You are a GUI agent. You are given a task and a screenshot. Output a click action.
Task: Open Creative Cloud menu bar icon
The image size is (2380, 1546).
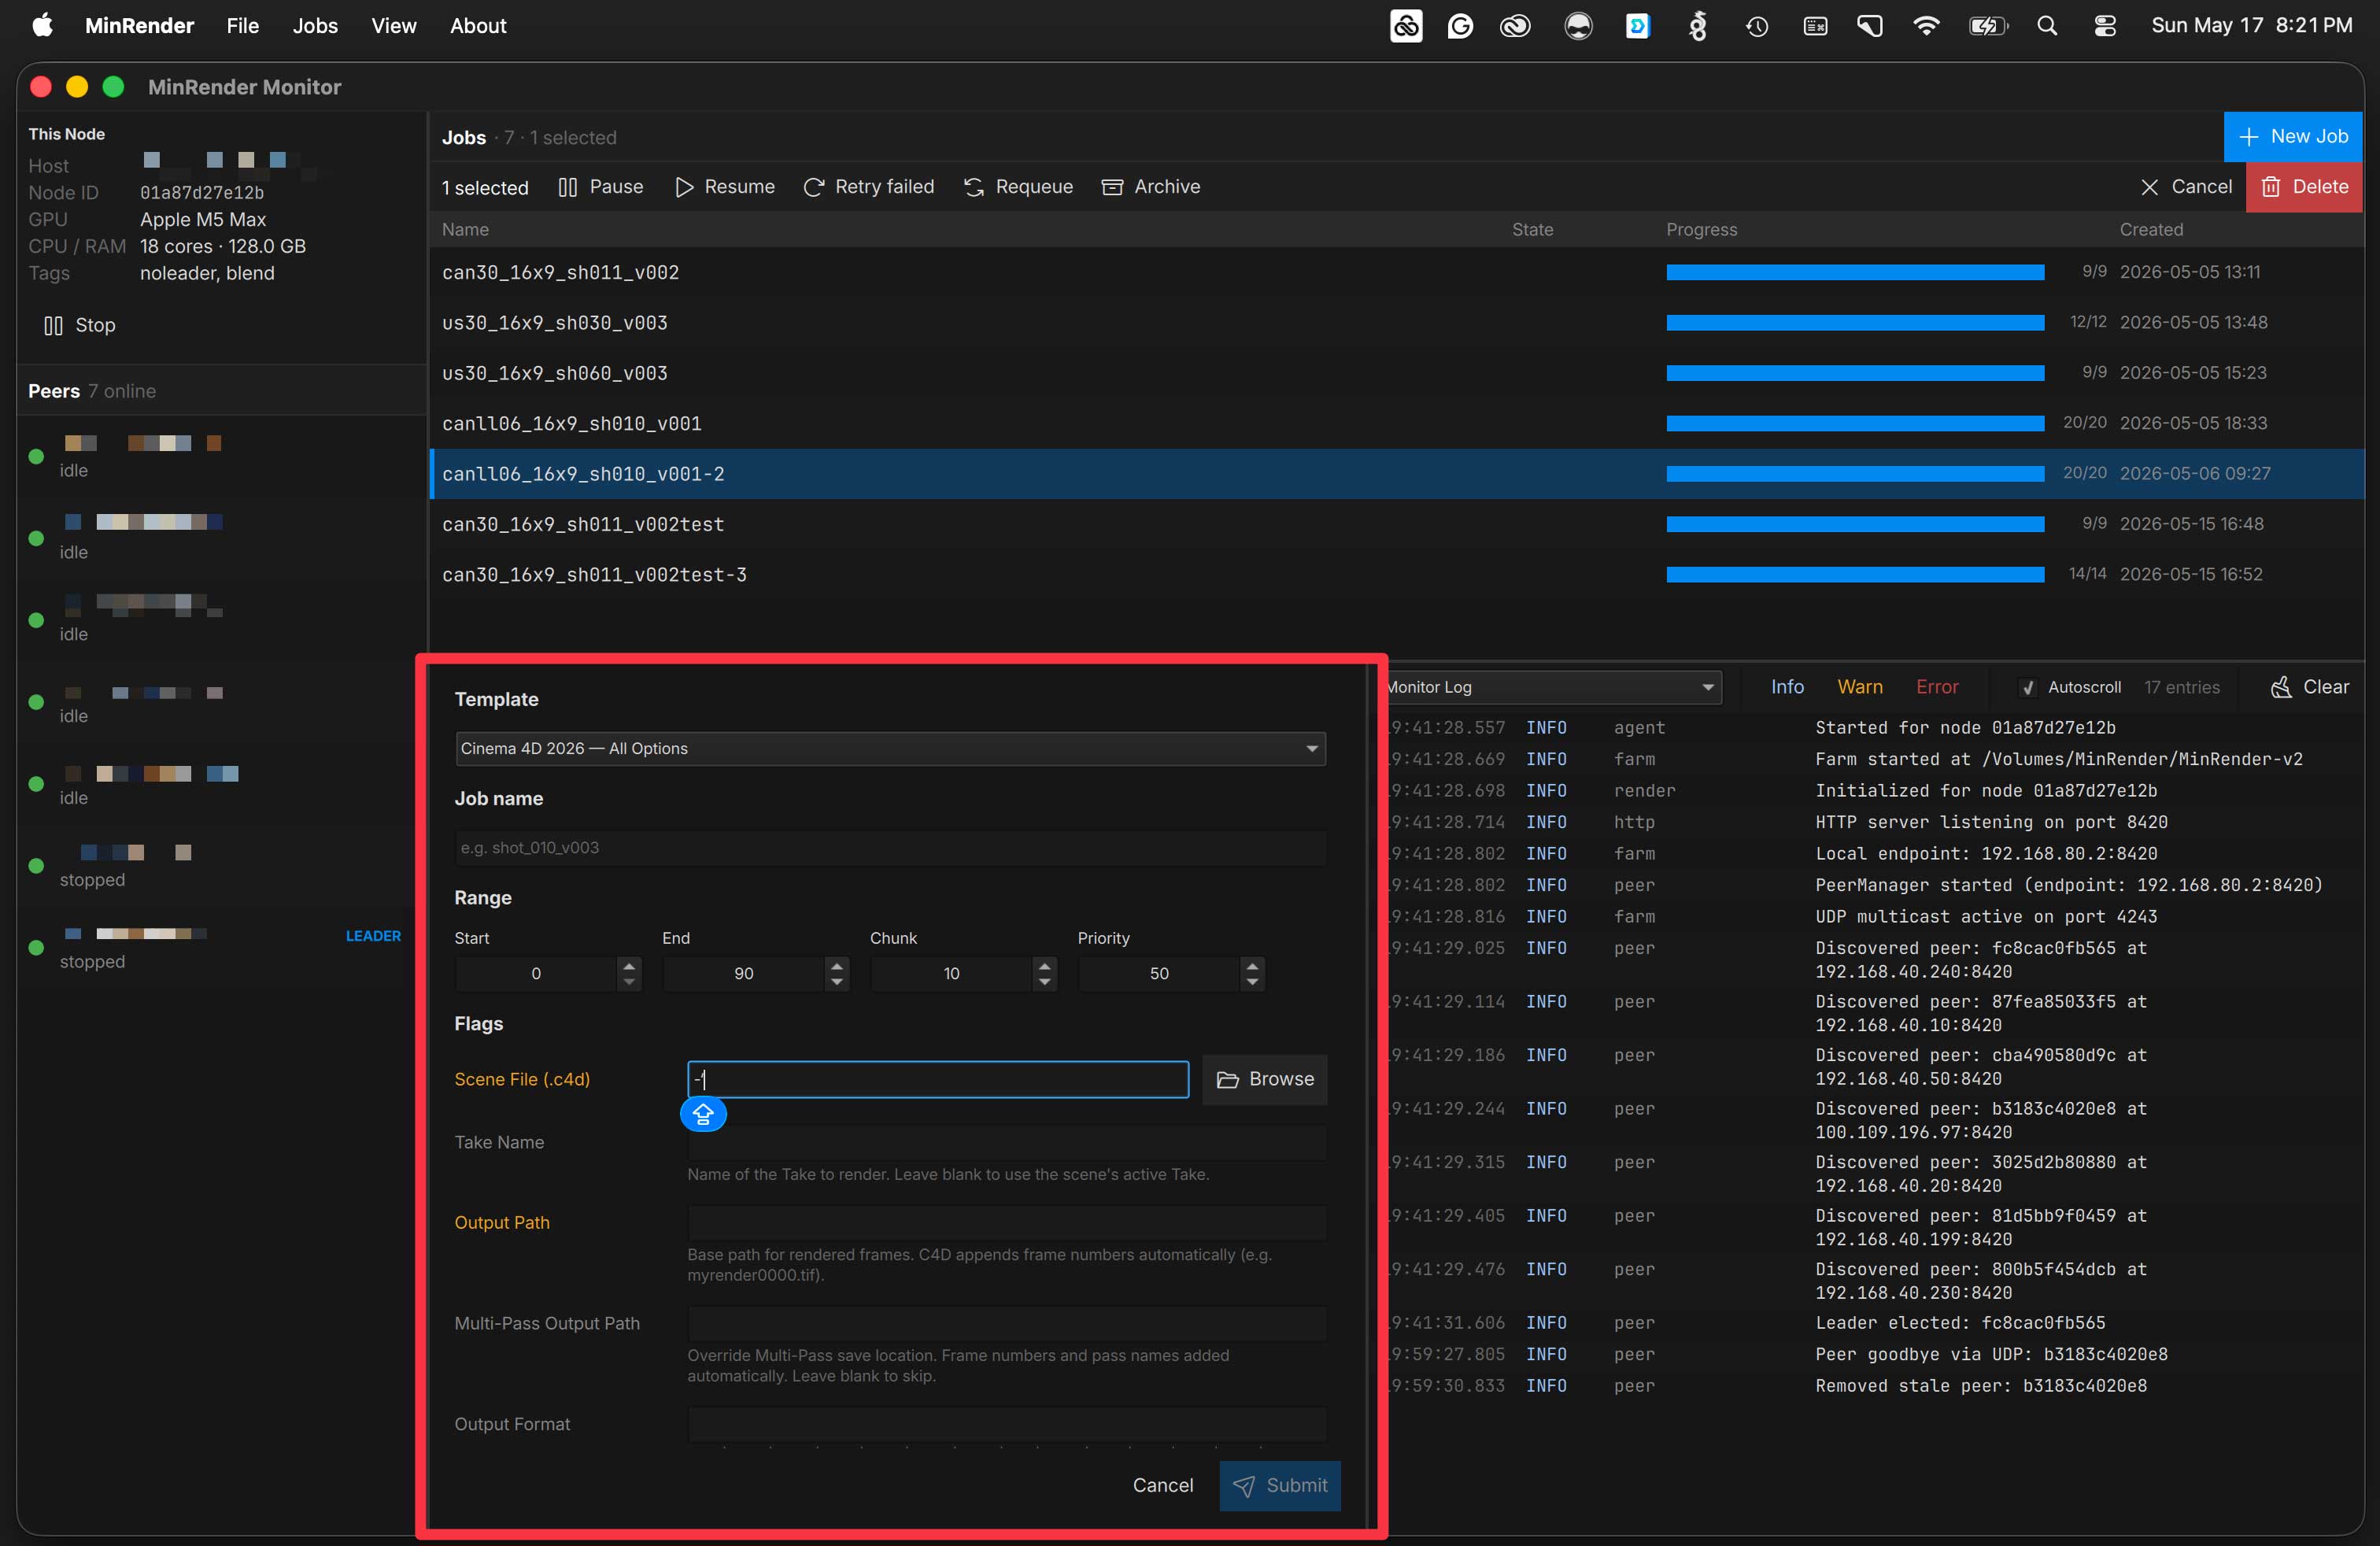coord(1515,26)
